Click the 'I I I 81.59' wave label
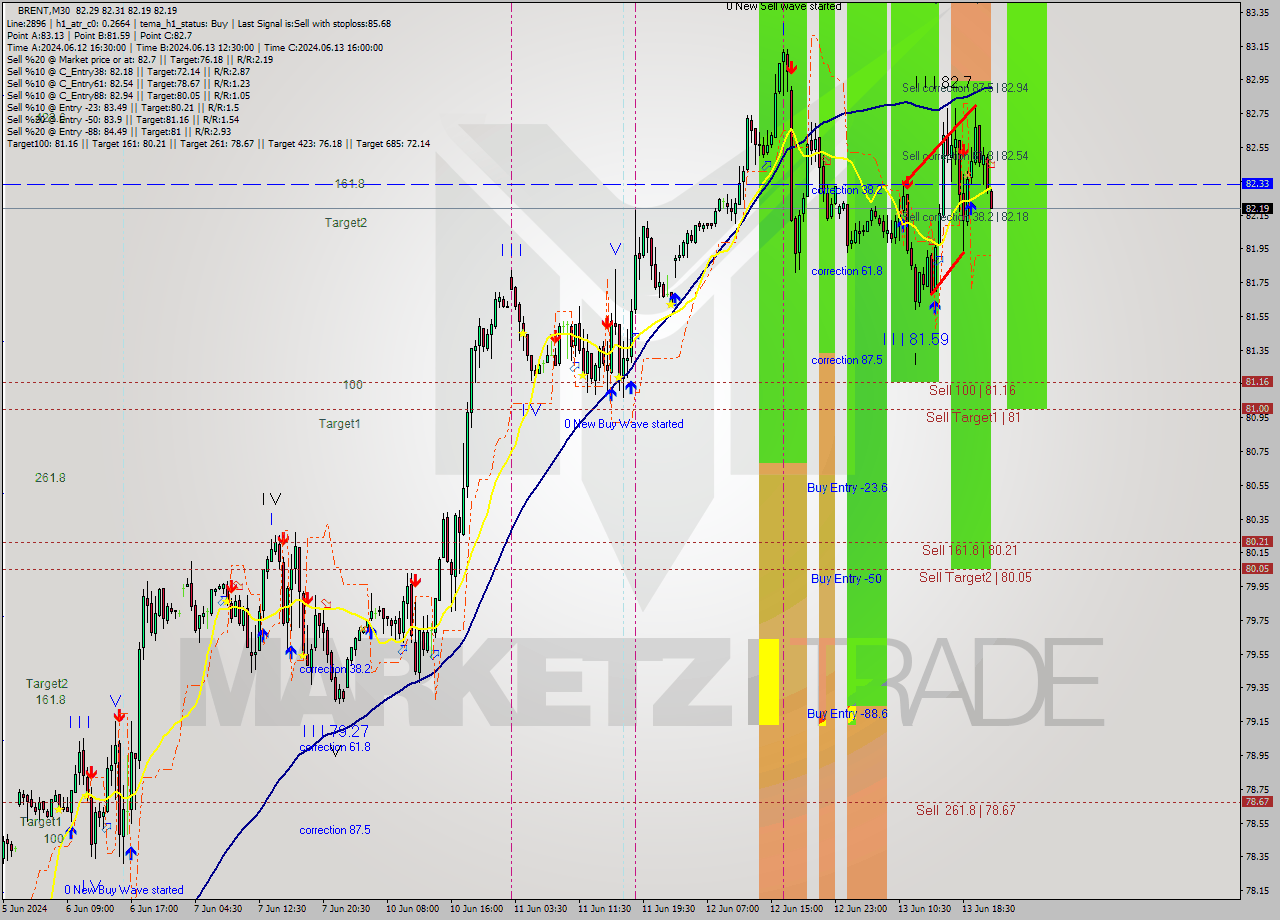This screenshot has height=920, width=1280. click(x=916, y=340)
